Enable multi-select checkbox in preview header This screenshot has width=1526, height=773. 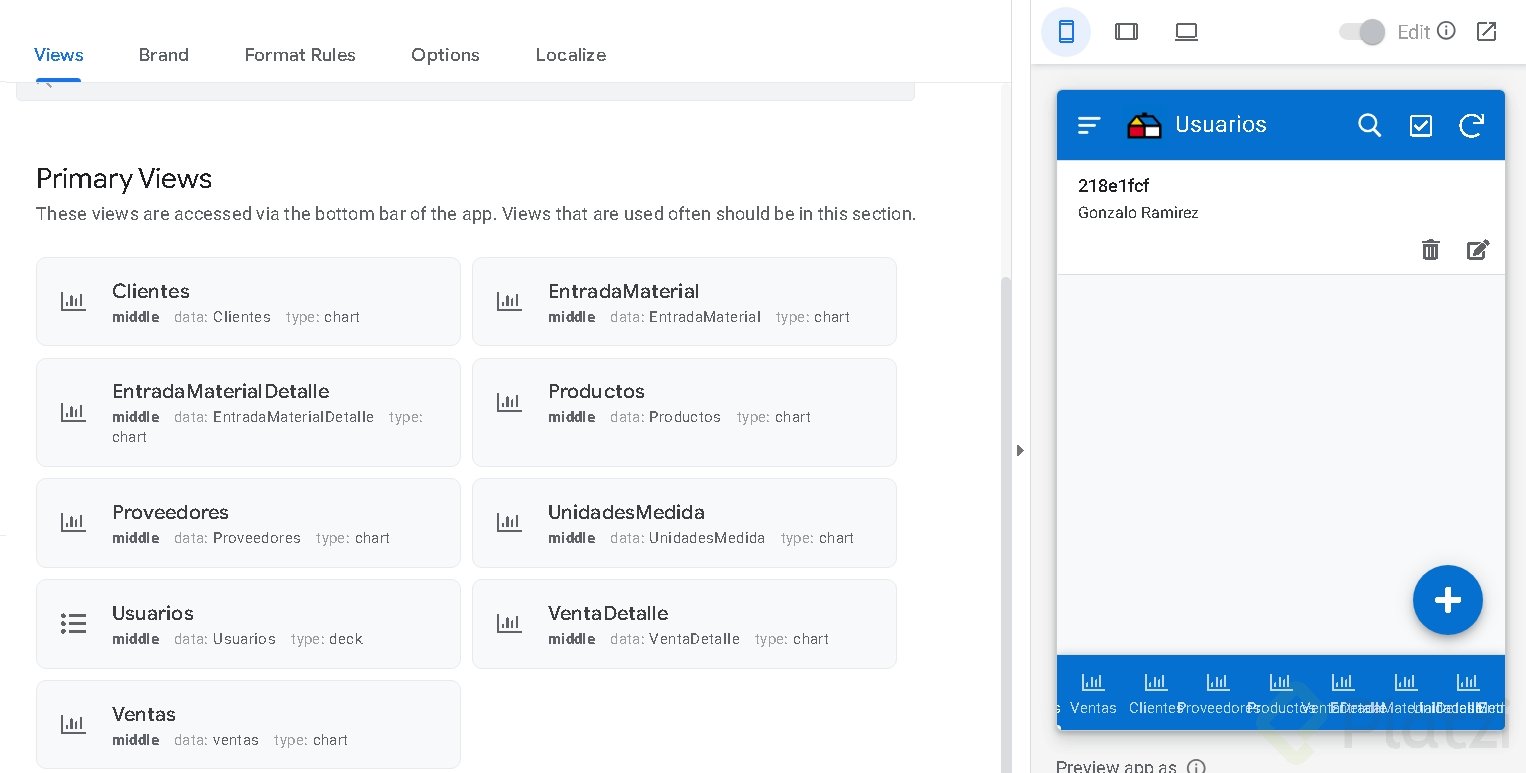(x=1420, y=125)
